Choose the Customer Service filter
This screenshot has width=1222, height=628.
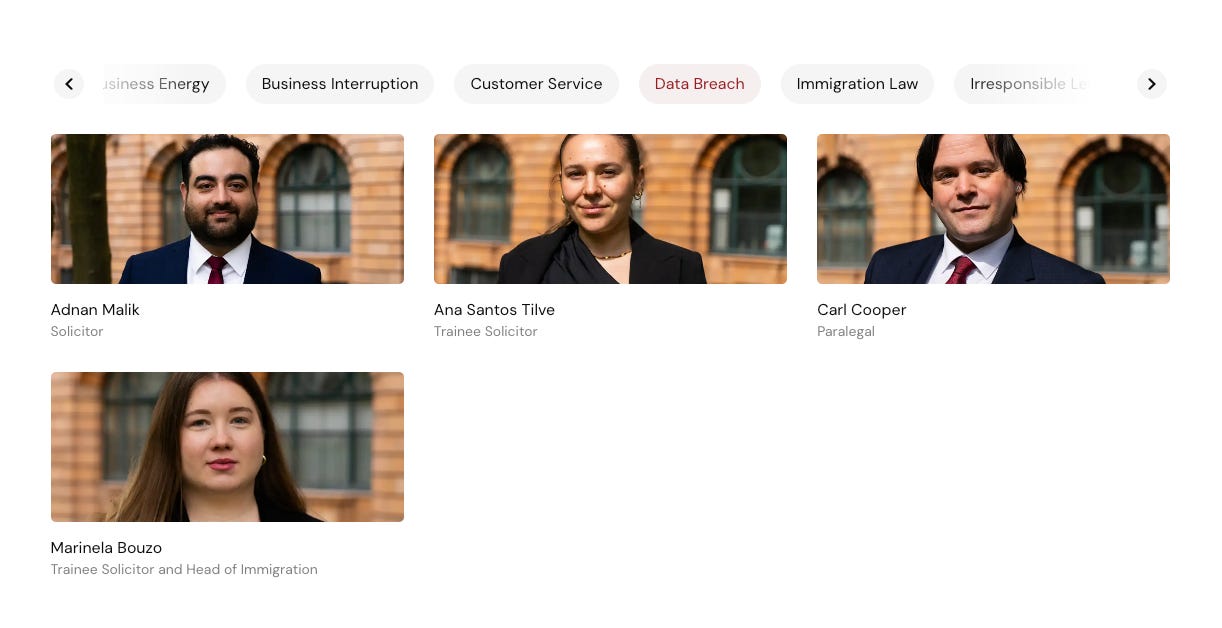pos(536,84)
